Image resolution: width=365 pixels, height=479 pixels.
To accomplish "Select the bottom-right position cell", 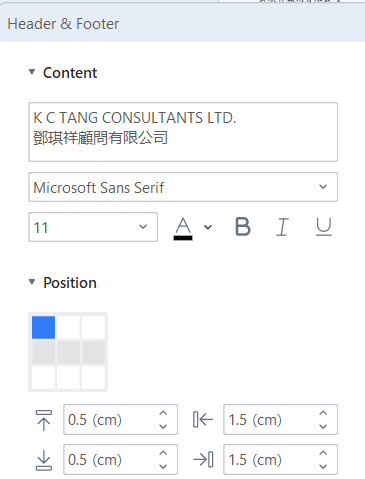I will click(x=93, y=377).
